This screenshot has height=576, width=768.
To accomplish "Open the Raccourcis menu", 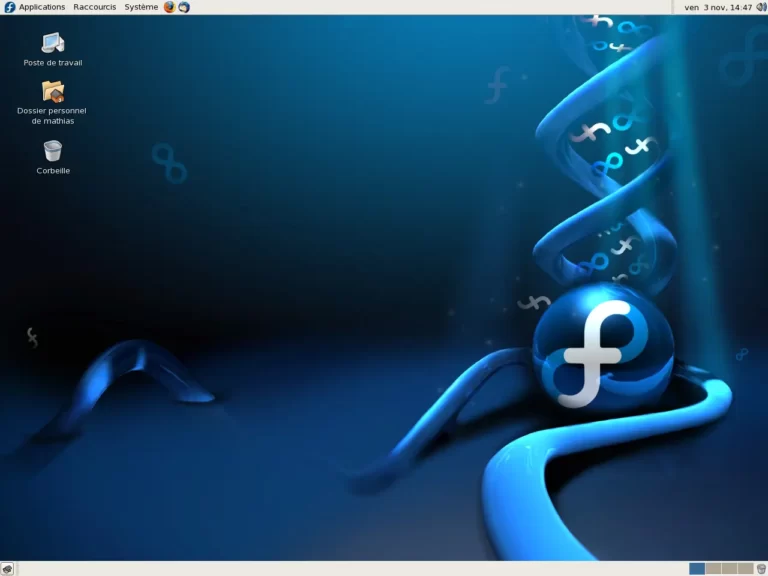I will 94,7.
